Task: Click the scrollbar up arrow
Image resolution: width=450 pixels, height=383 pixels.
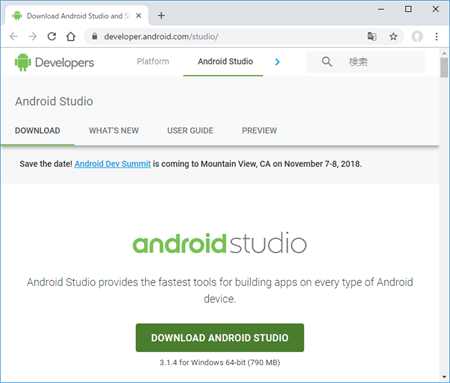Action: [x=444, y=53]
